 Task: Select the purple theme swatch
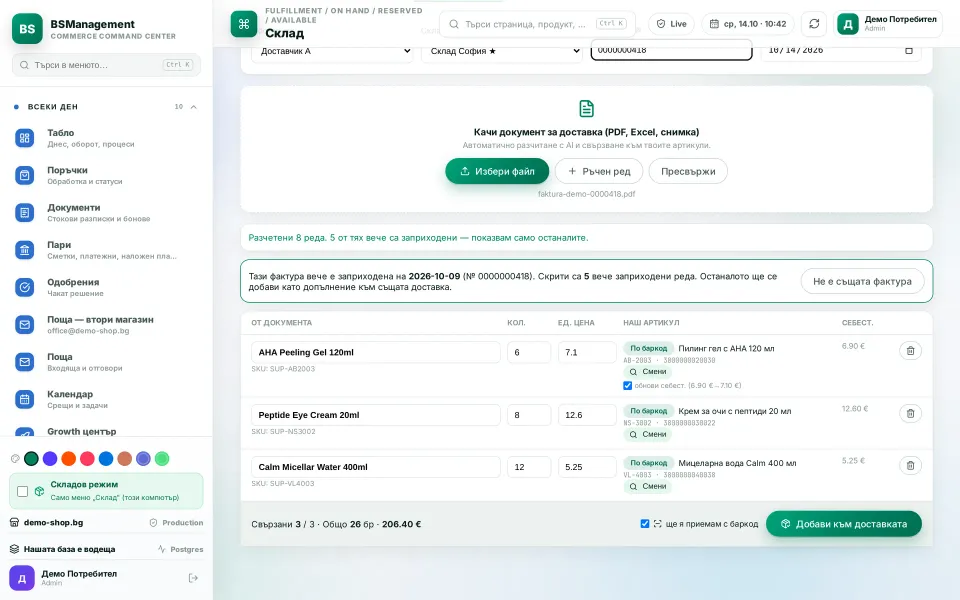click(50, 459)
